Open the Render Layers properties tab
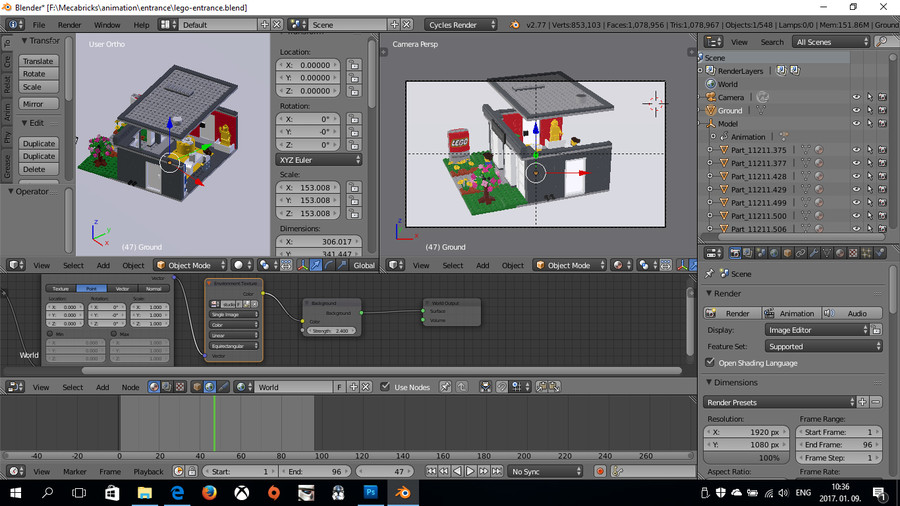 click(x=748, y=253)
